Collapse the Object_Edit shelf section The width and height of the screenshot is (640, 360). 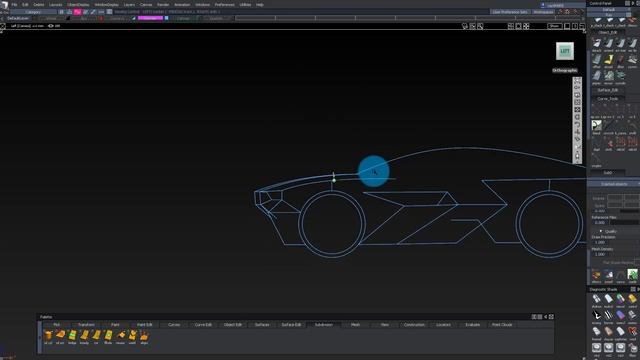(x=608, y=32)
